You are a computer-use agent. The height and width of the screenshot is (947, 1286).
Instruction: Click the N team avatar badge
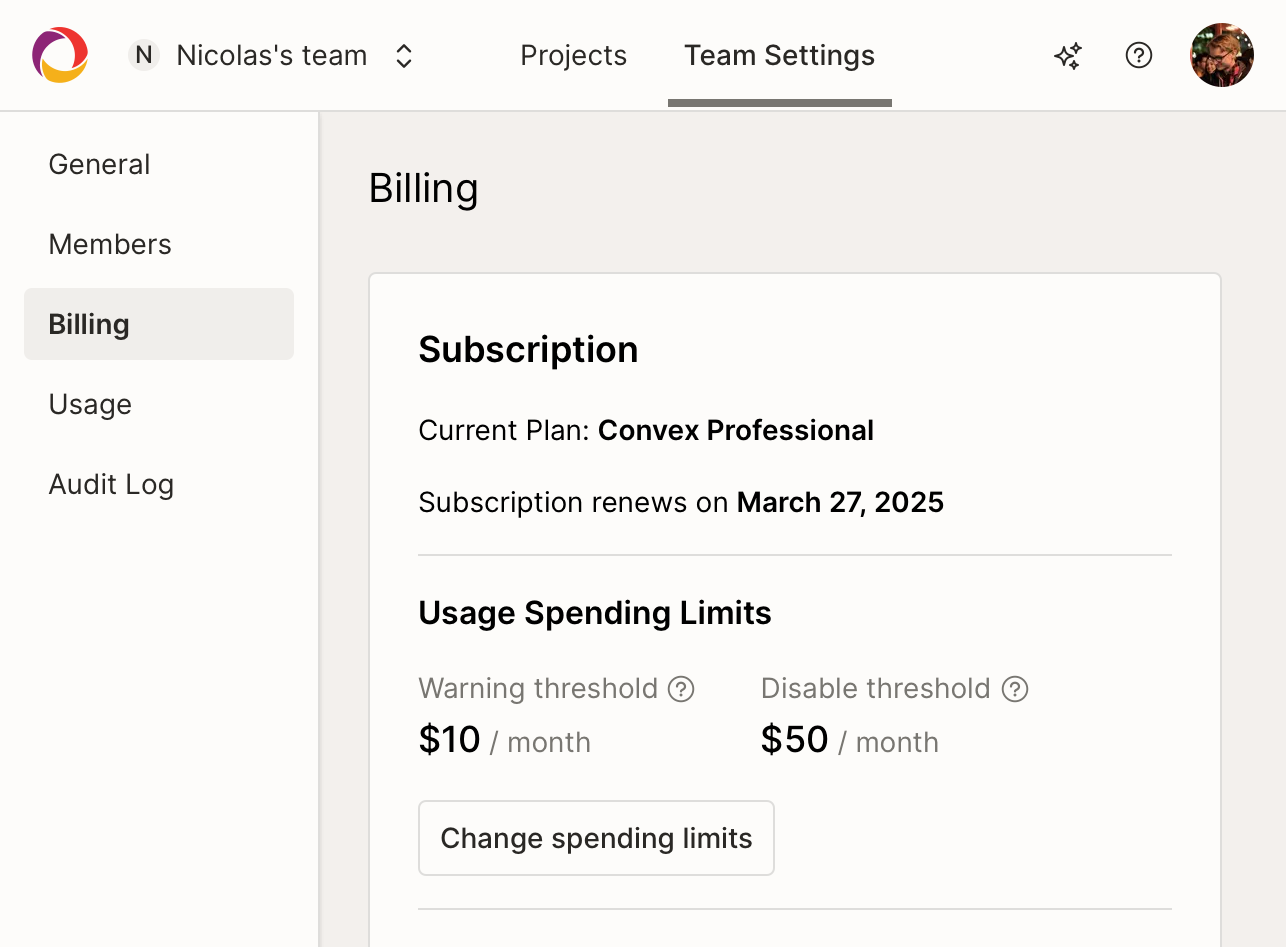pos(144,55)
